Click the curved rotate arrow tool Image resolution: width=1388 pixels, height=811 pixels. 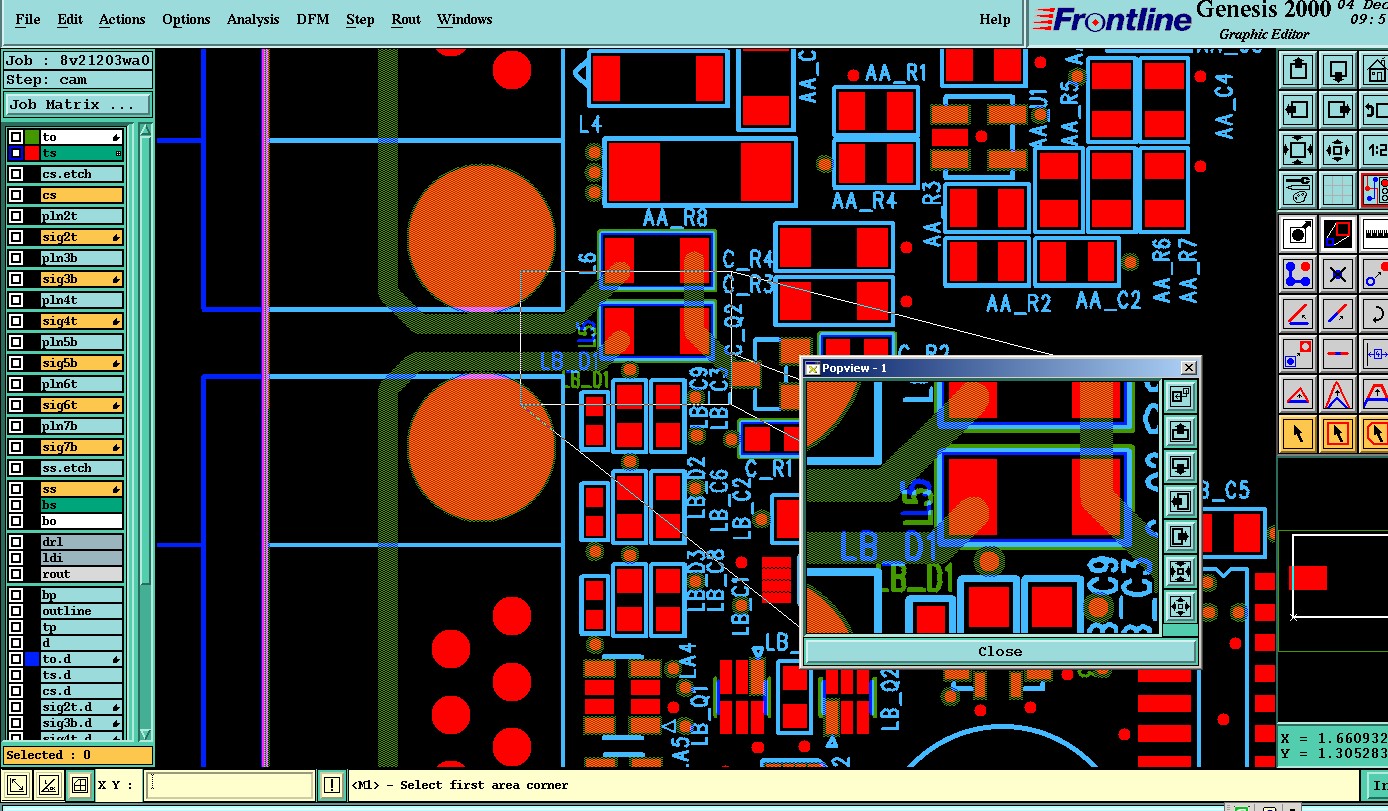tap(1375, 313)
